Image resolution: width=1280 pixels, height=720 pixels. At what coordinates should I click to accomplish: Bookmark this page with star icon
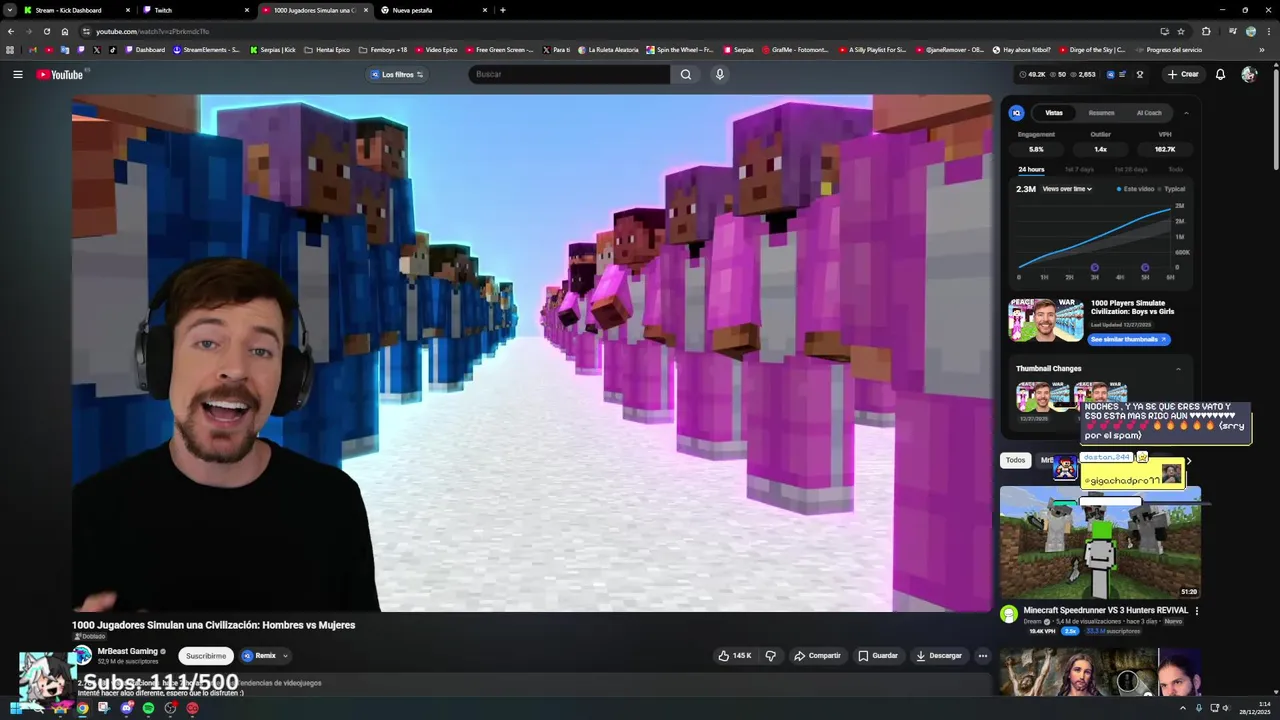(1181, 31)
